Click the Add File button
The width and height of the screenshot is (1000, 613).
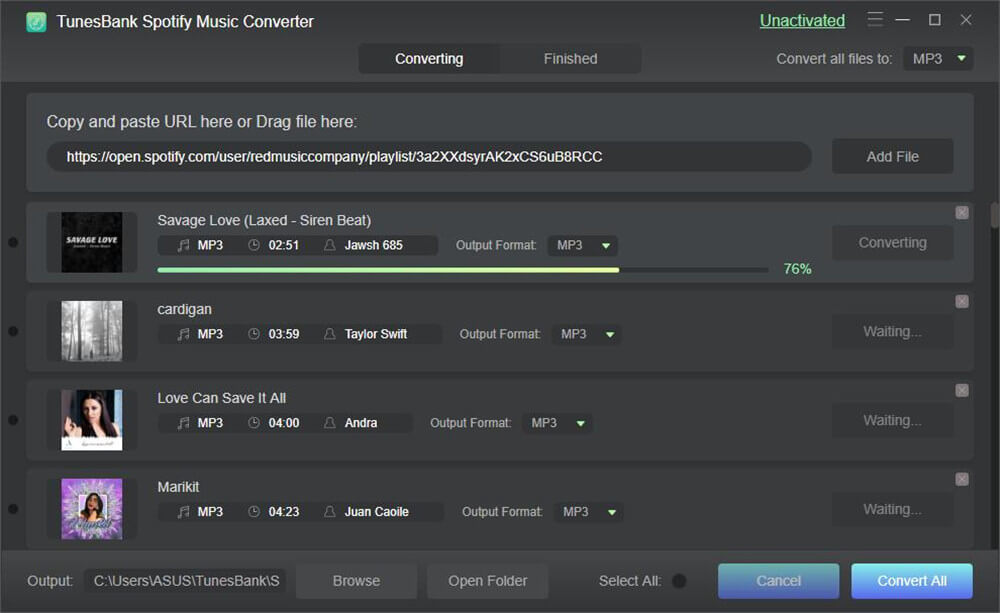(893, 156)
